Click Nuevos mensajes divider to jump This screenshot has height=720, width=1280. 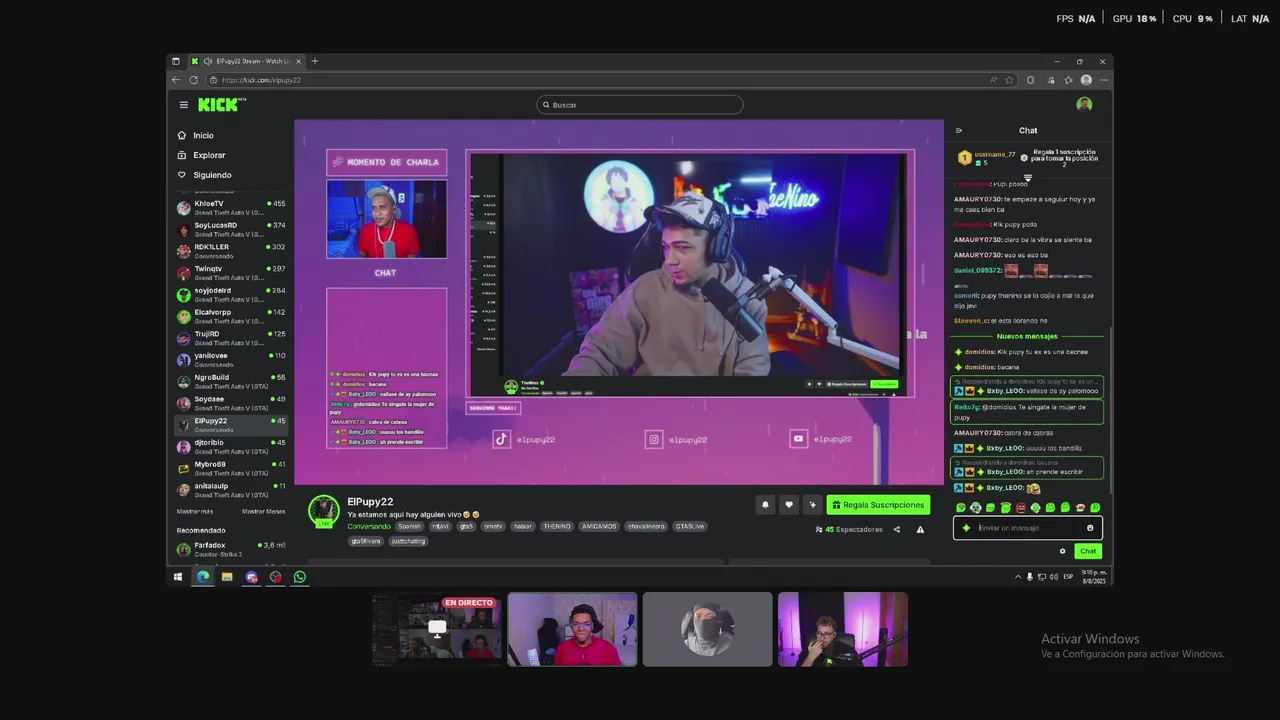[x=1027, y=336]
